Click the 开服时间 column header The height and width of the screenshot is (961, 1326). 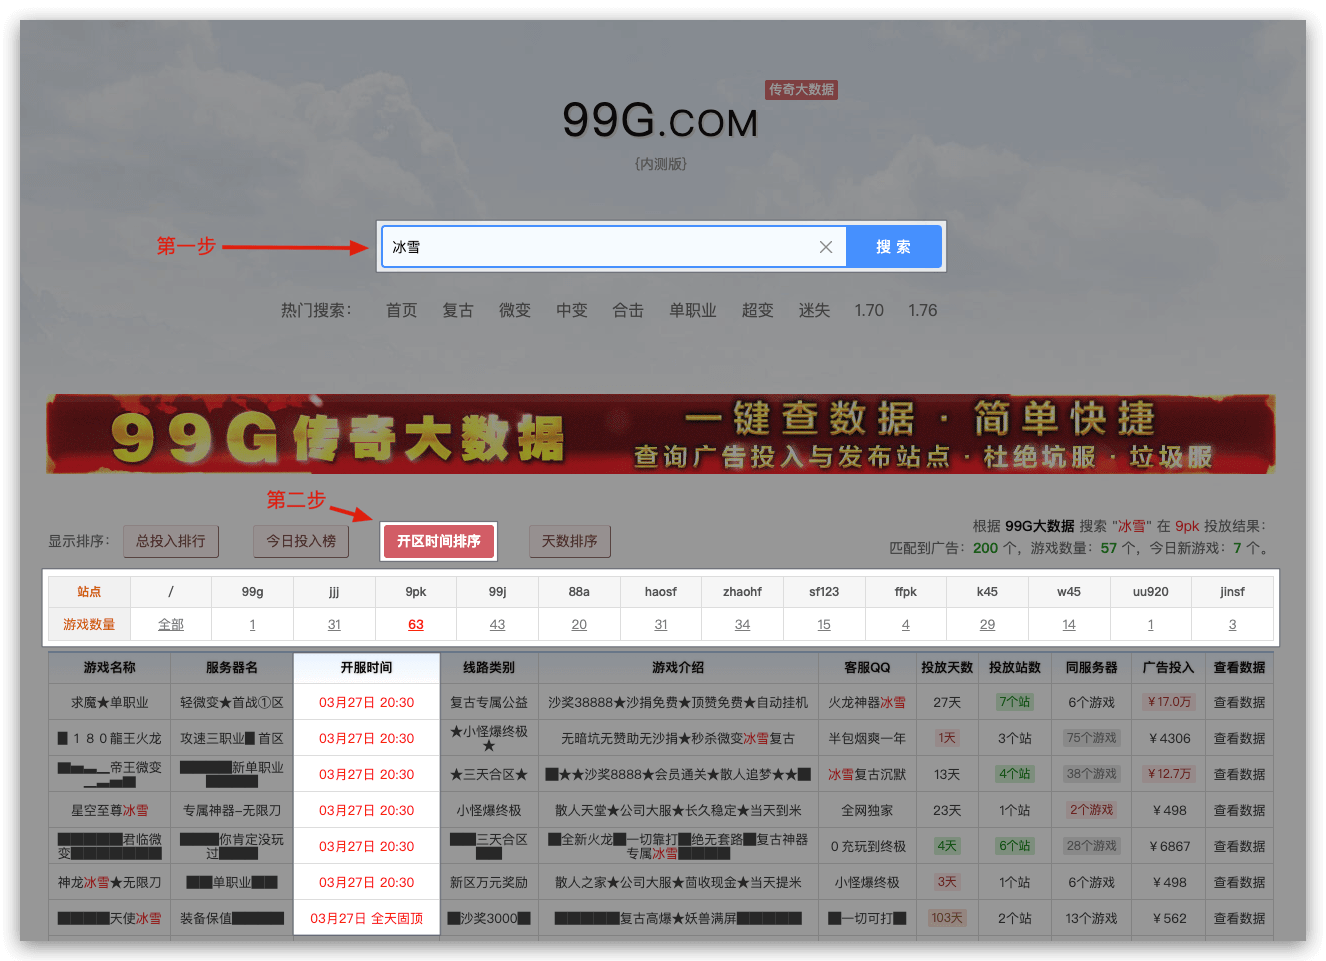tap(366, 667)
